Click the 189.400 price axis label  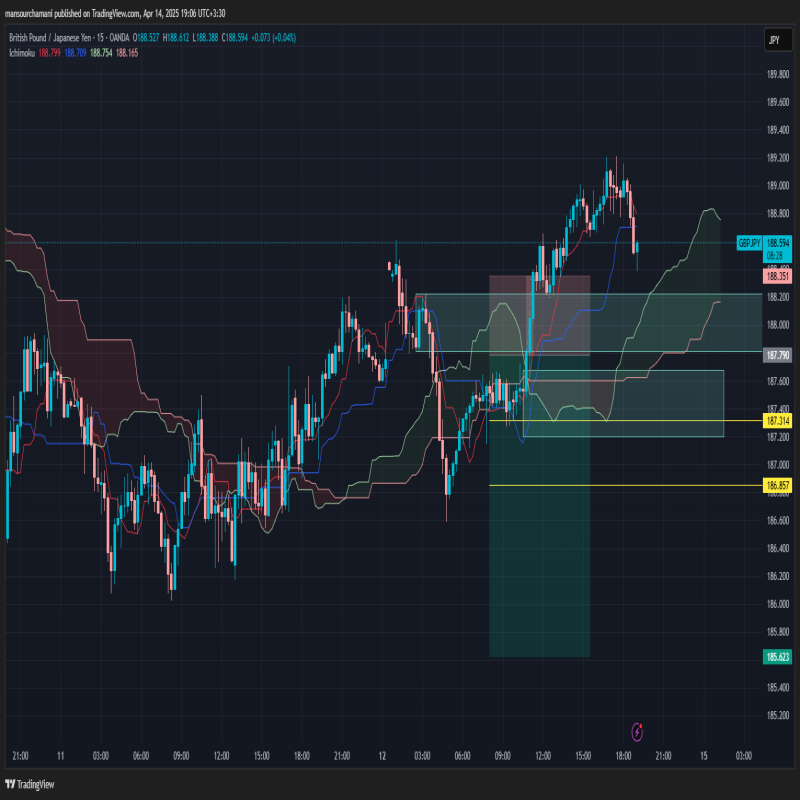click(x=778, y=130)
